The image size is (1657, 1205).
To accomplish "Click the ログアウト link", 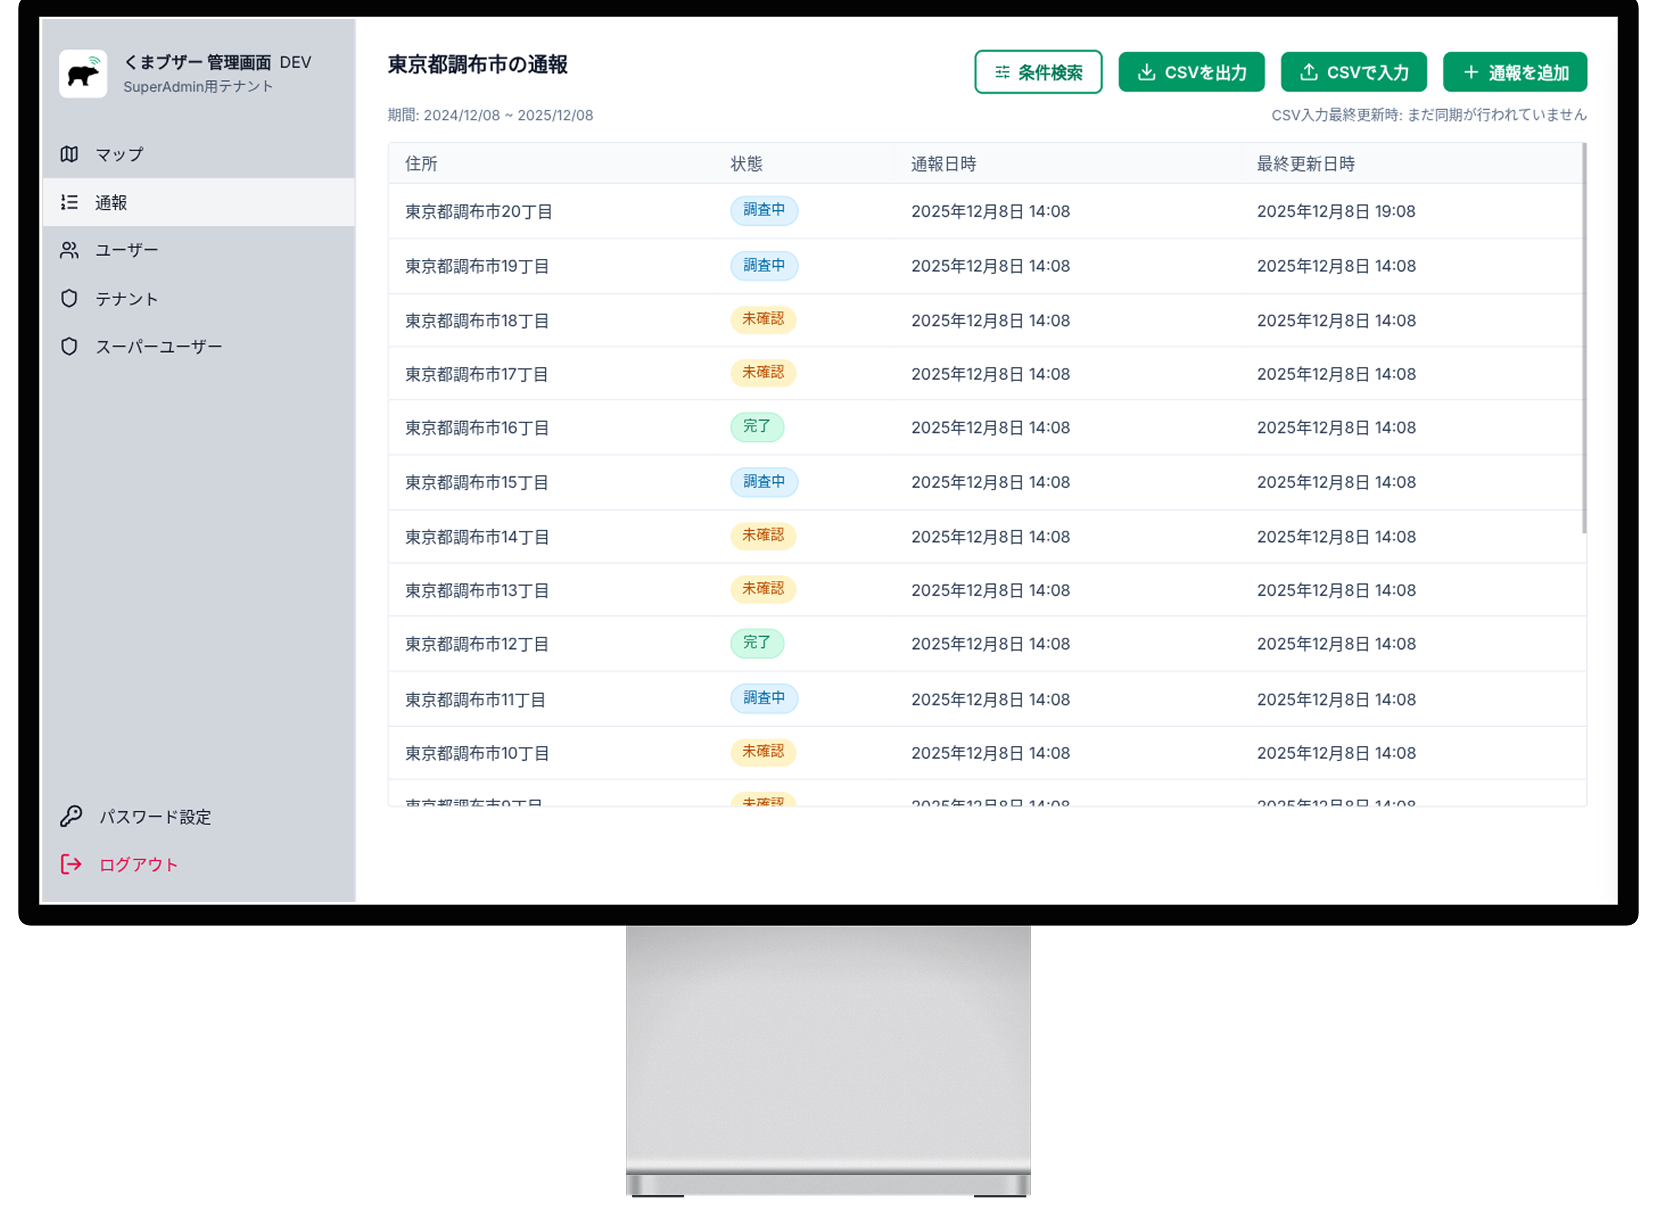I will pyautogui.click(x=138, y=864).
